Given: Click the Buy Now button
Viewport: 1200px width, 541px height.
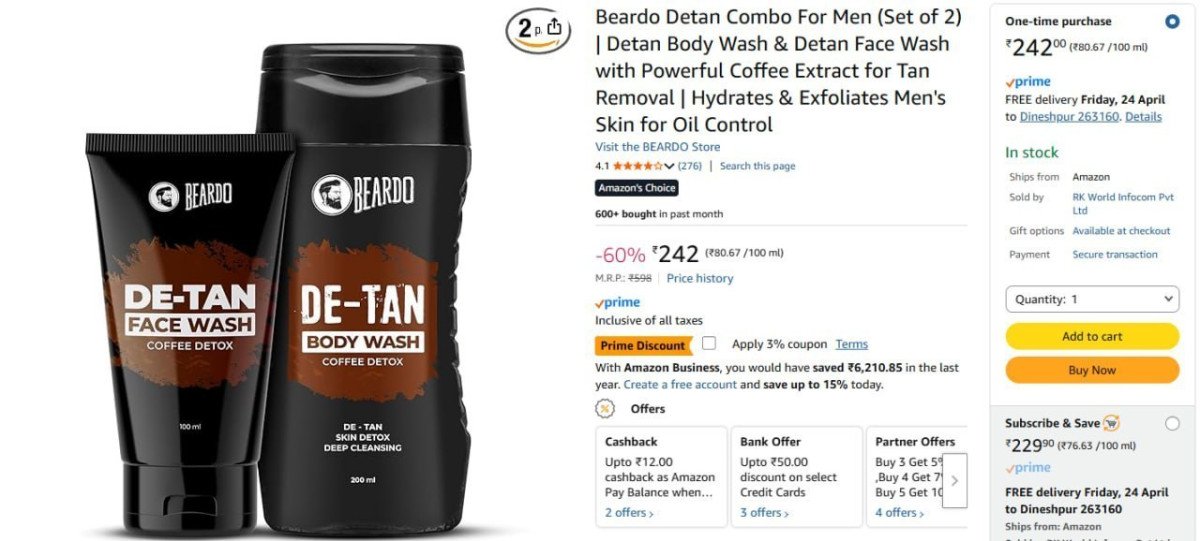Looking at the screenshot, I should (1092, 370).
